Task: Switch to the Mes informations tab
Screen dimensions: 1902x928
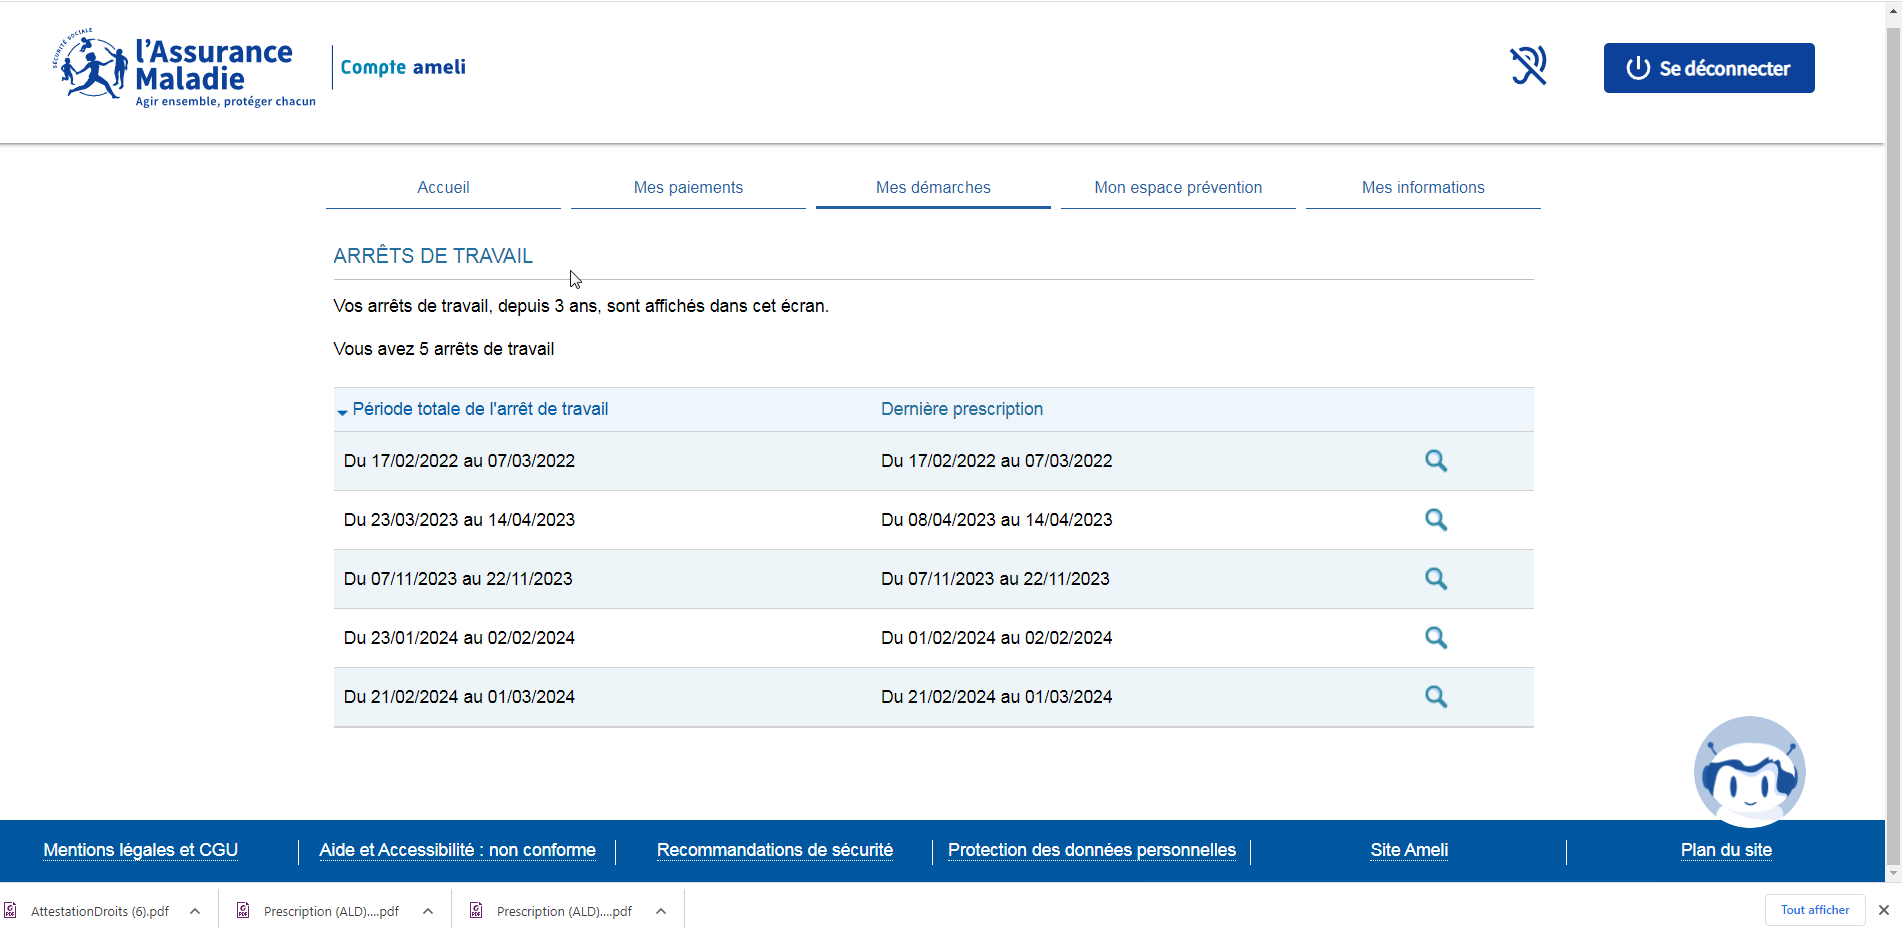Action: click(x=1422, y=188)
